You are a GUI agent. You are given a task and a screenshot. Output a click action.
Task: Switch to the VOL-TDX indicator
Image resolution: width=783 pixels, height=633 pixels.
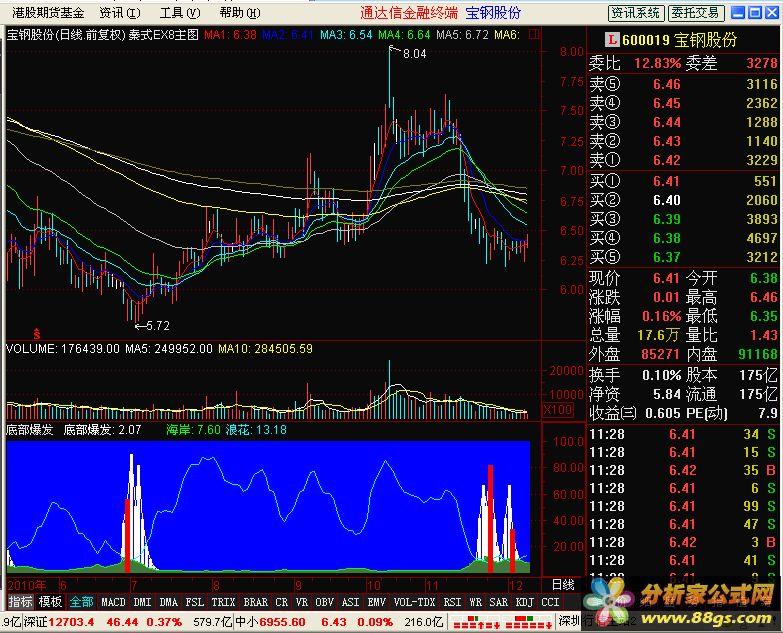click(x=414, y=602)
